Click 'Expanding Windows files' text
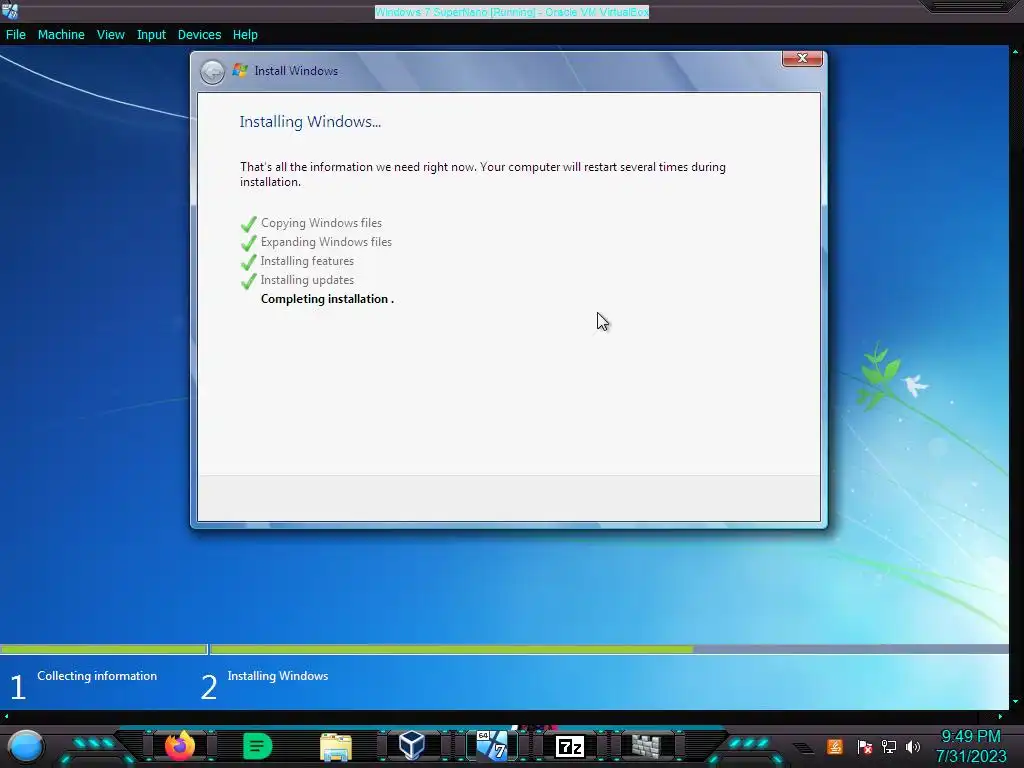Screen dimensions: 1024x768 (x=327, y=242)
